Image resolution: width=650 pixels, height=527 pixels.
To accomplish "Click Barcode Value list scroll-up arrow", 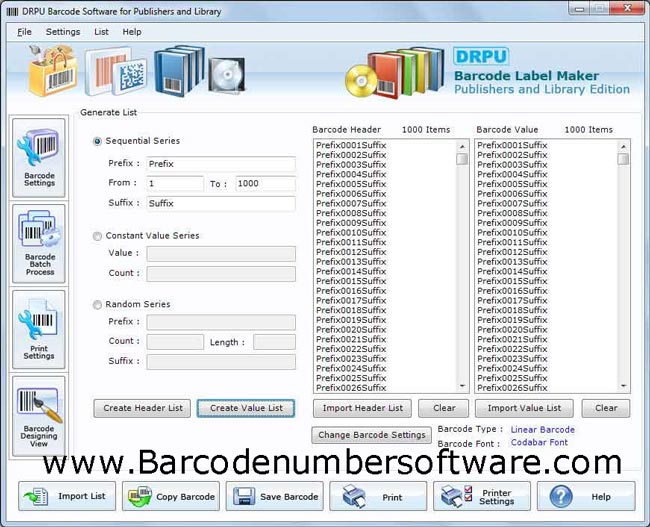I will 623,146.
